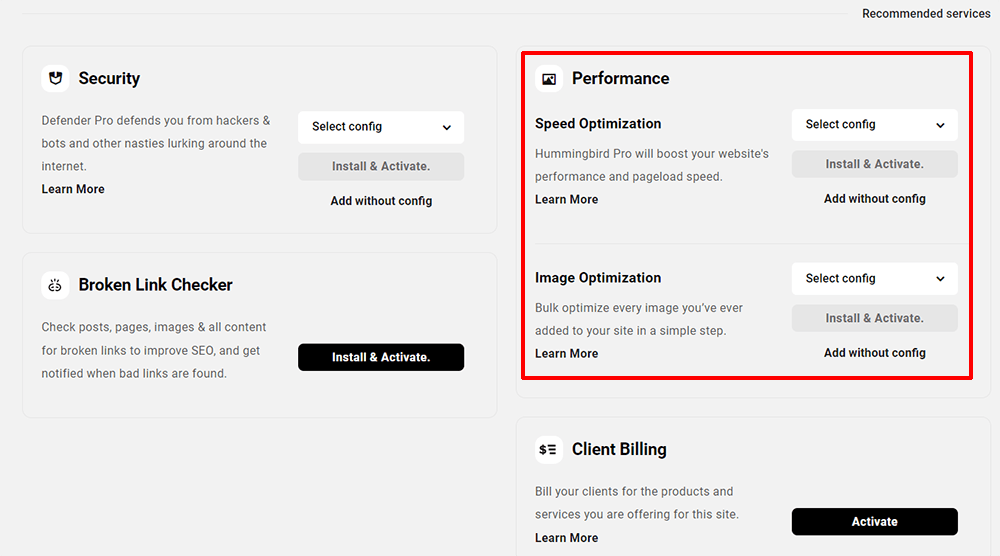Click the Bulk optimize every image description
Screen dimensions: 1000x556
639,319
